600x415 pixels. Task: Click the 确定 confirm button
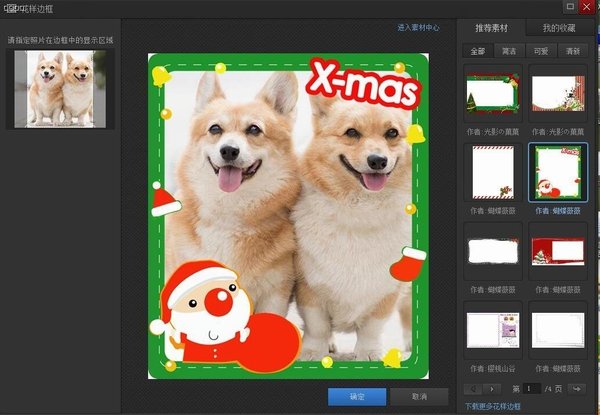coord(357,397)
